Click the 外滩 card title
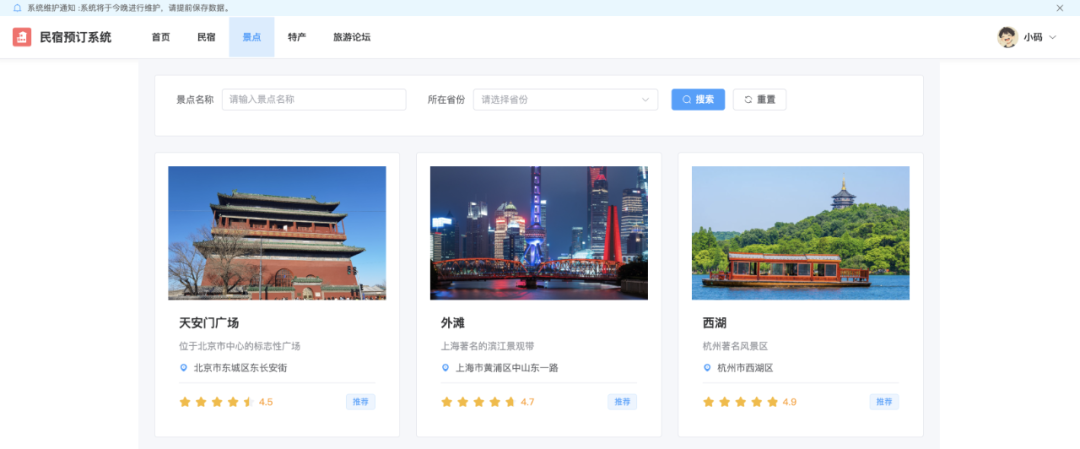 (453, 323)
